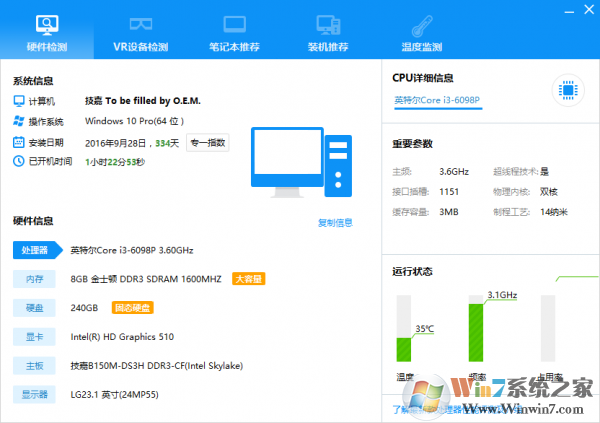Click the calendar 安装日期 icon
The height and width of the screenshot is (423, 600).
(x=19, y=142)
